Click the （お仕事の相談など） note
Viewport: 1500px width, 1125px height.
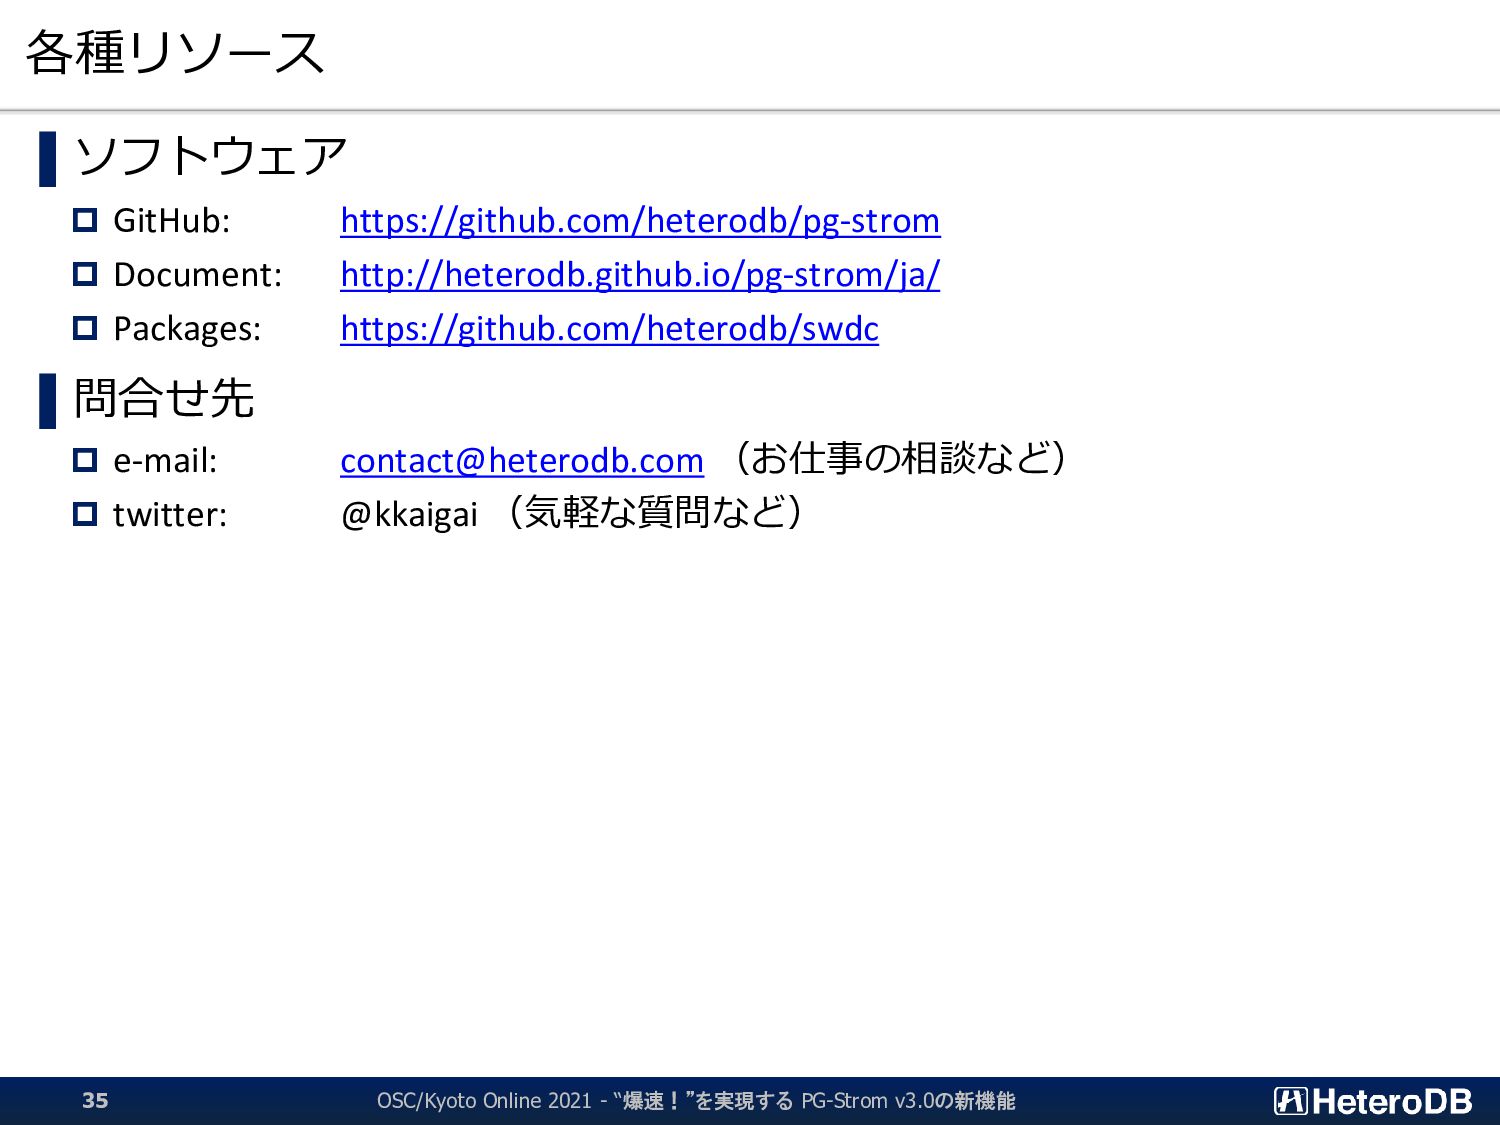(900, 458)
